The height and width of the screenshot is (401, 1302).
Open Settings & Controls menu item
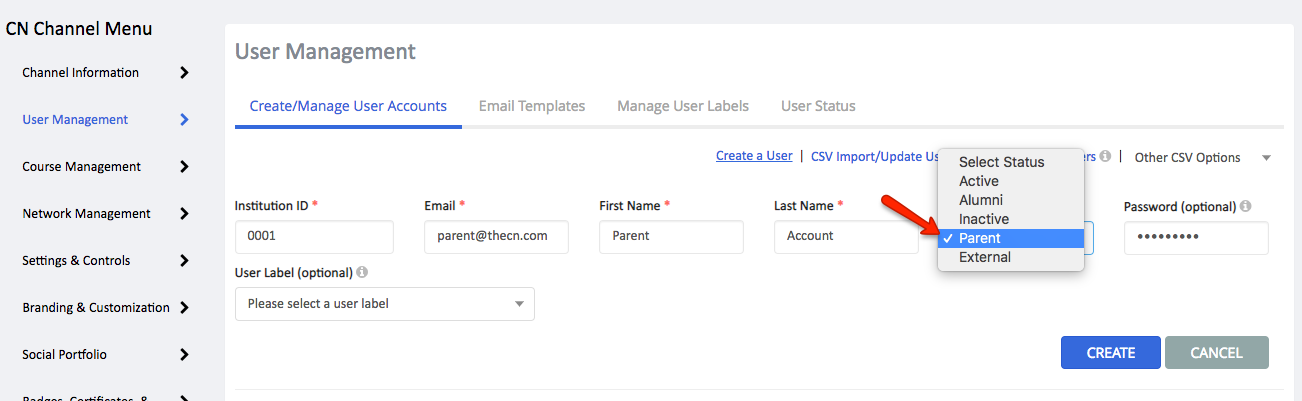(76, 260)
